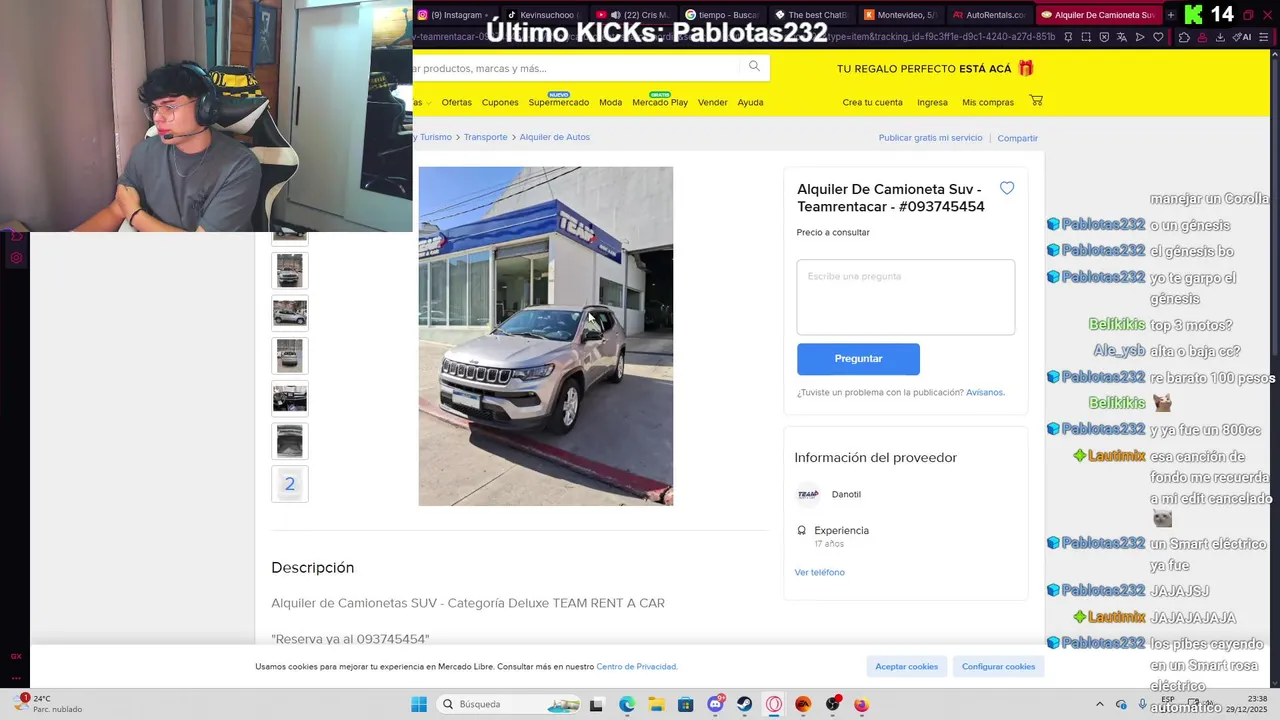Click the Avisanos link
The image size is (1280, 720).
[x=985, y=392]
